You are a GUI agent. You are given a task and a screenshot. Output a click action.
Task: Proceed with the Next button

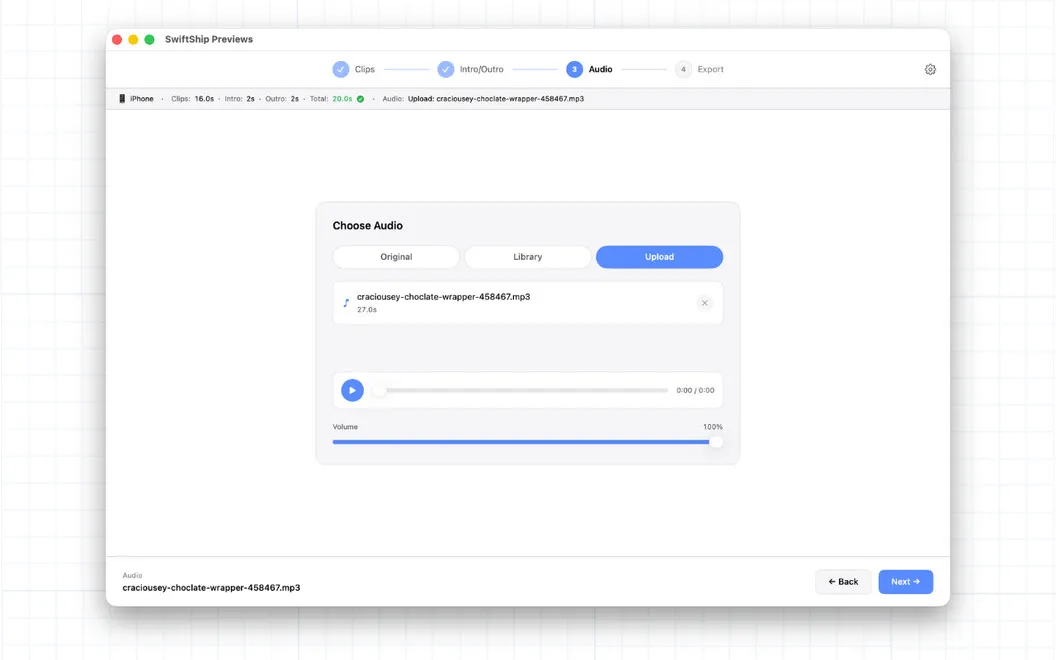click(x=906, y=582)
